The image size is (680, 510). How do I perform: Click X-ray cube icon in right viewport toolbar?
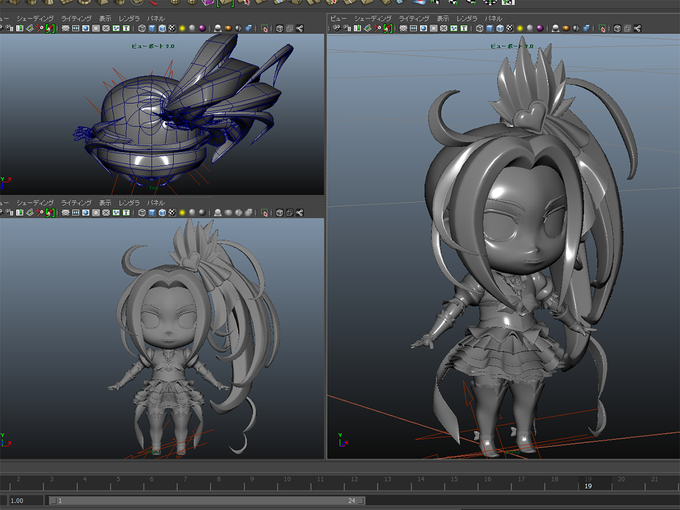click(618, 28)
